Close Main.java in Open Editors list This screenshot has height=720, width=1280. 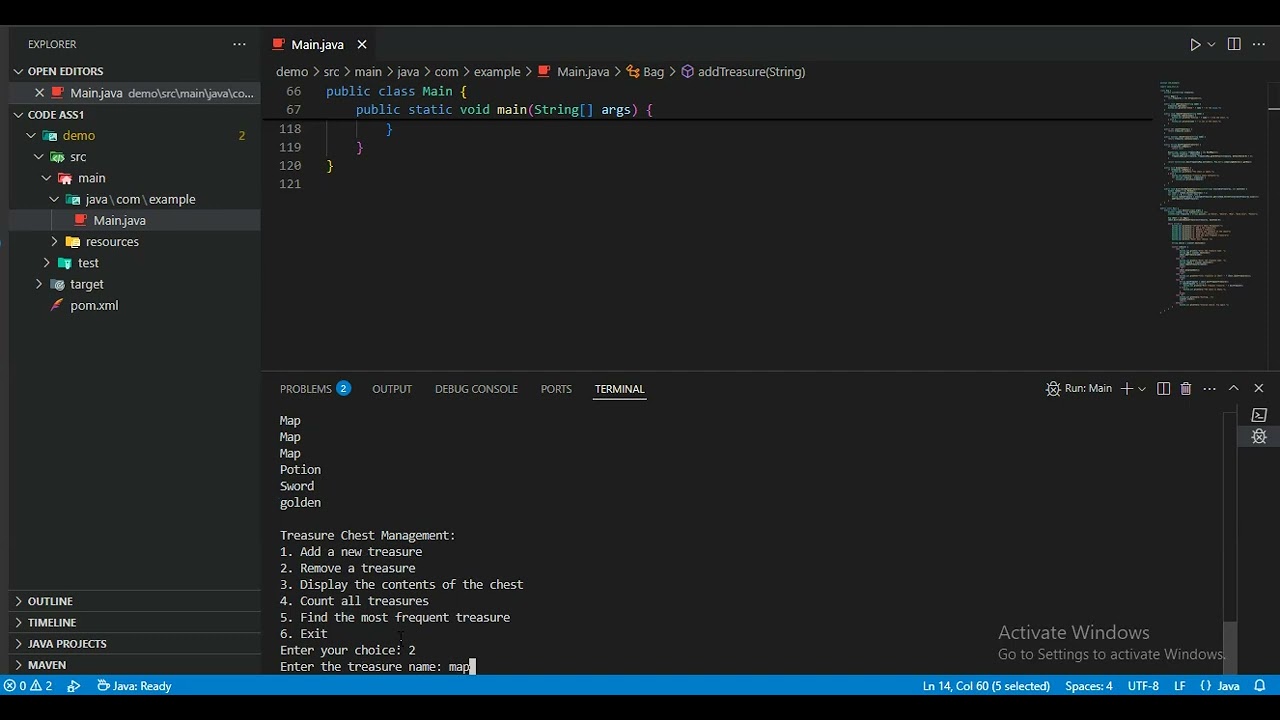coord(40,93)
